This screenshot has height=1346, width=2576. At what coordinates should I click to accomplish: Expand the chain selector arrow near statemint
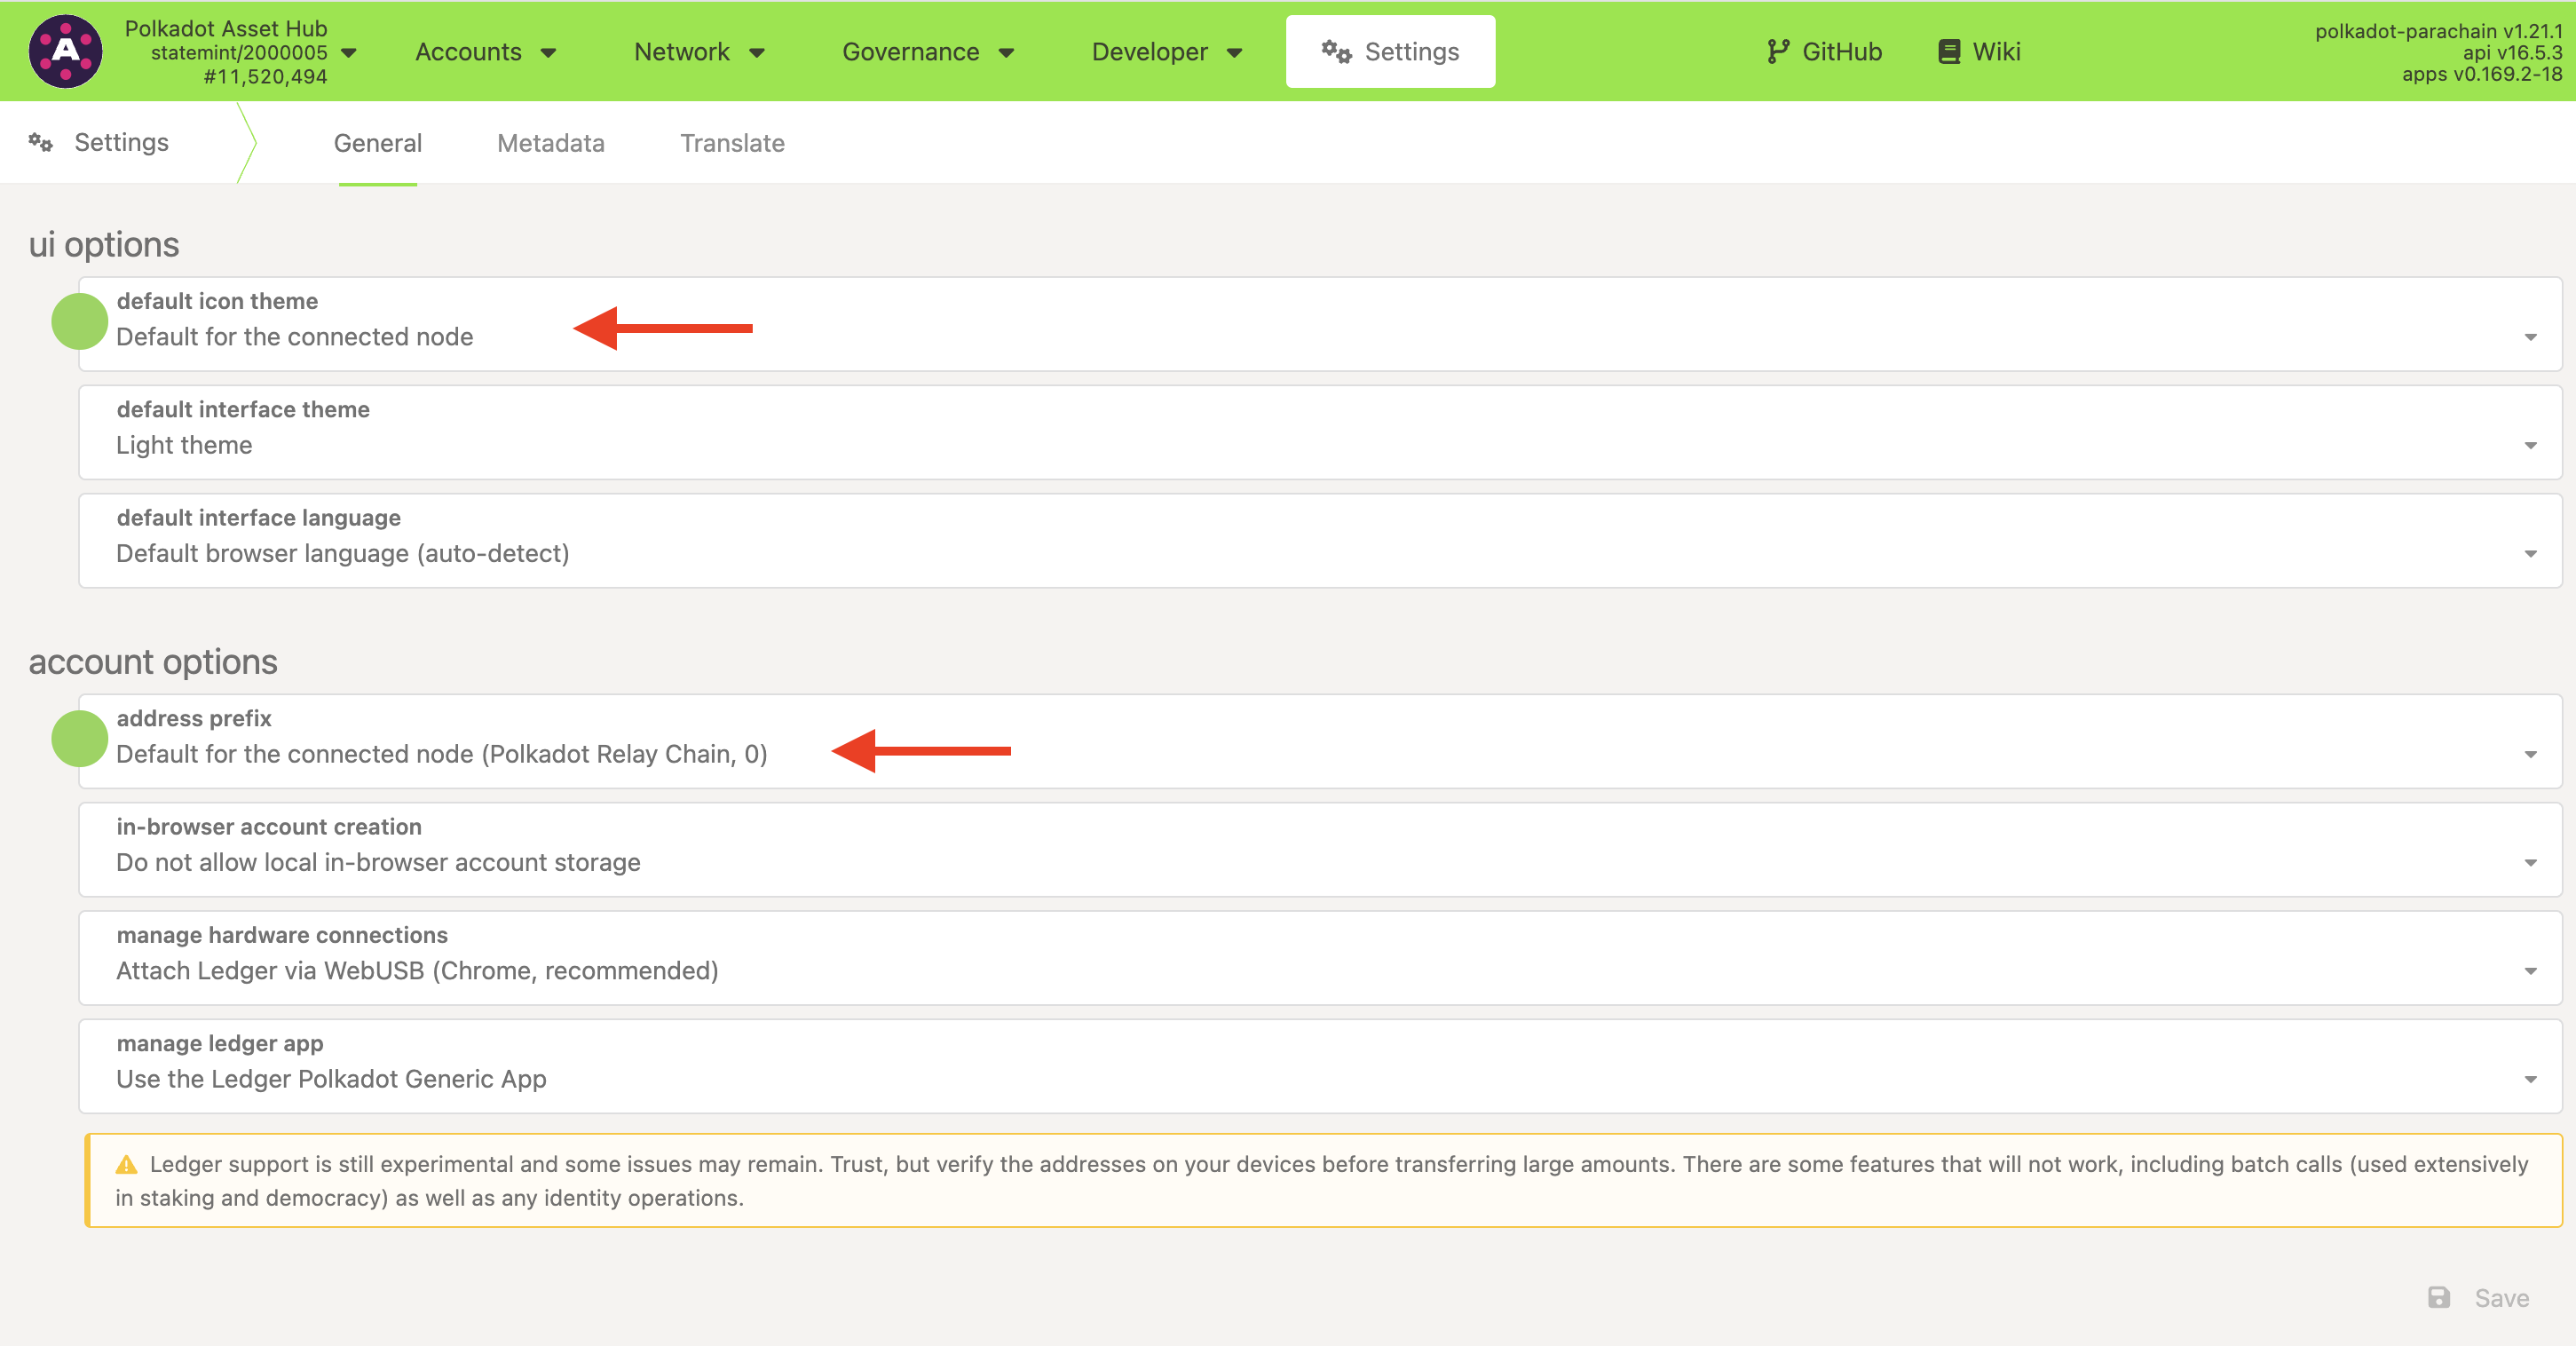[349, 52]
